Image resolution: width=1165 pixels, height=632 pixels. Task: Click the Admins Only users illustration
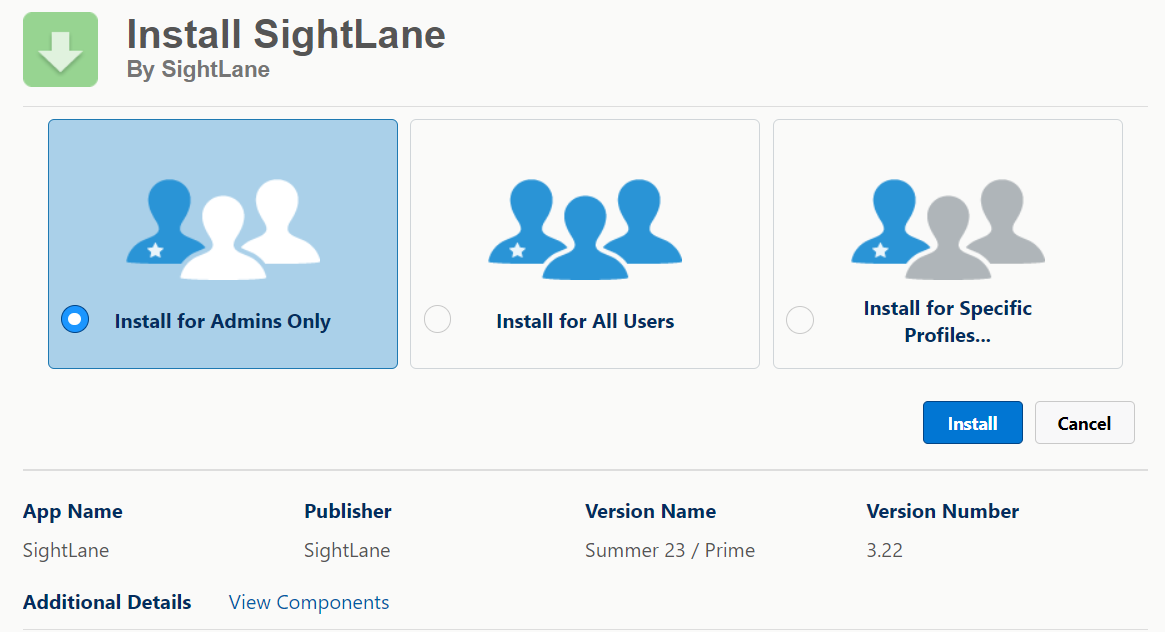tap(223, 229)
